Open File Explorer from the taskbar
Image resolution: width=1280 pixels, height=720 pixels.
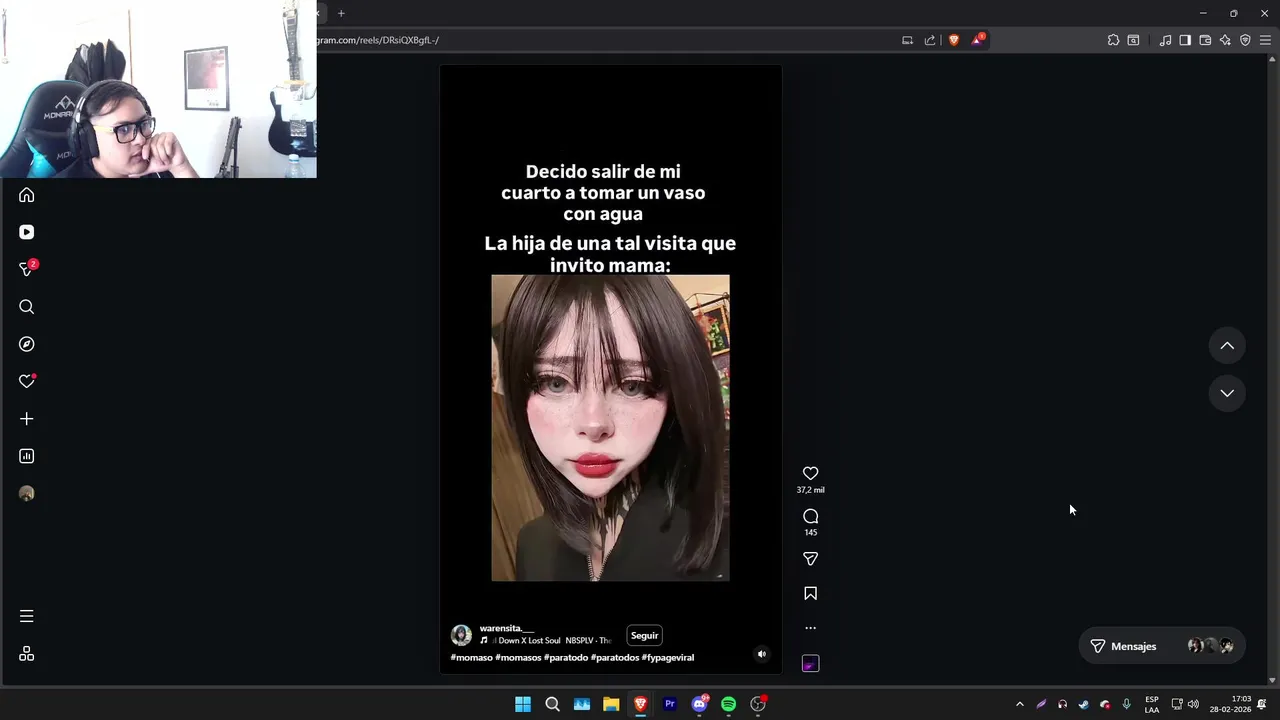tap(611, 704)
